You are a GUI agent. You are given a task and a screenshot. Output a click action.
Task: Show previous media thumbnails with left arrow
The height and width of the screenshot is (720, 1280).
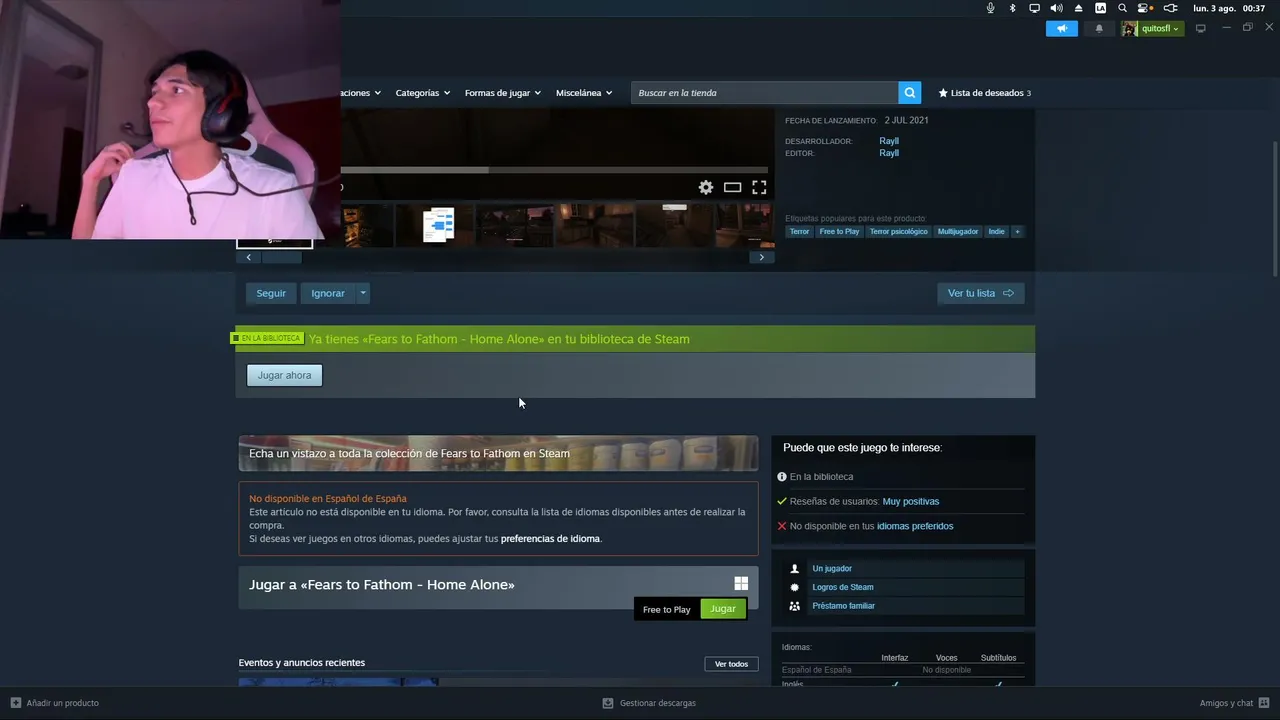coord(249,257)
